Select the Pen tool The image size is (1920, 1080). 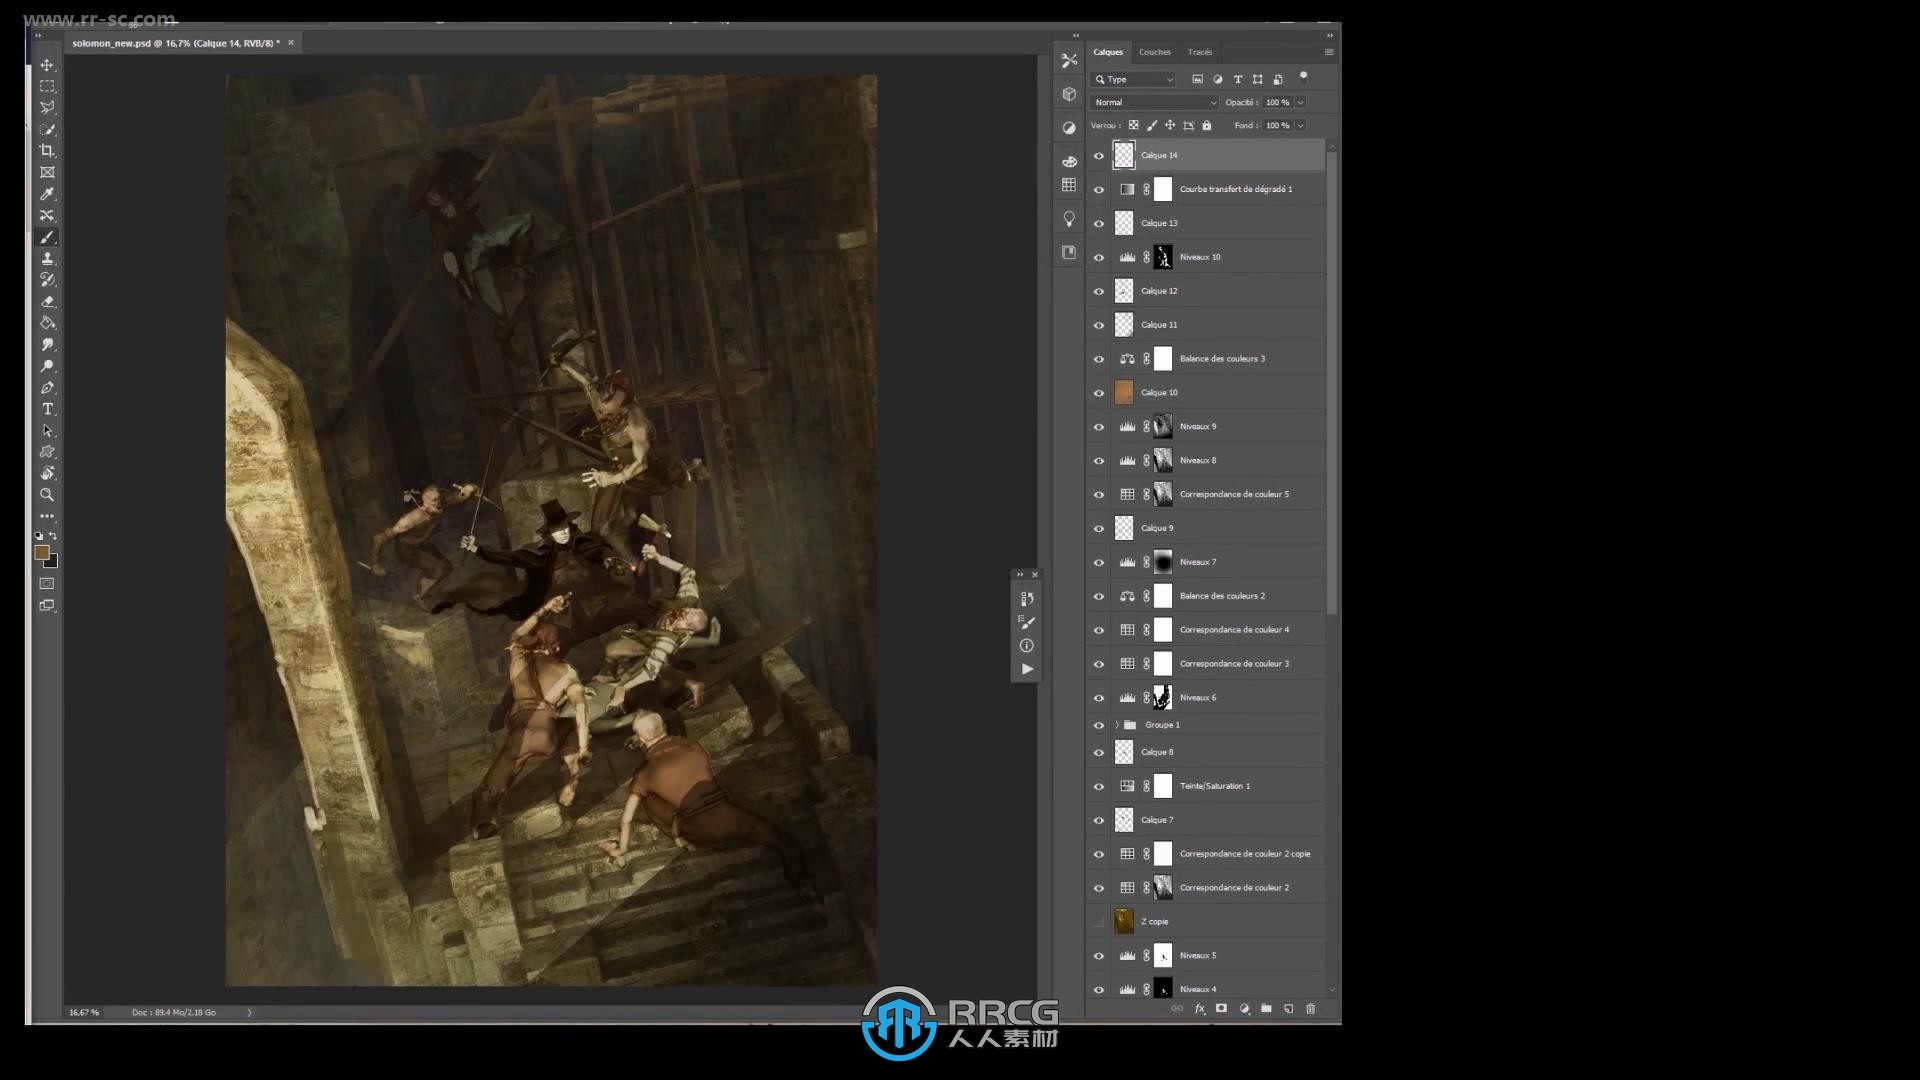[x=47, y=388]
